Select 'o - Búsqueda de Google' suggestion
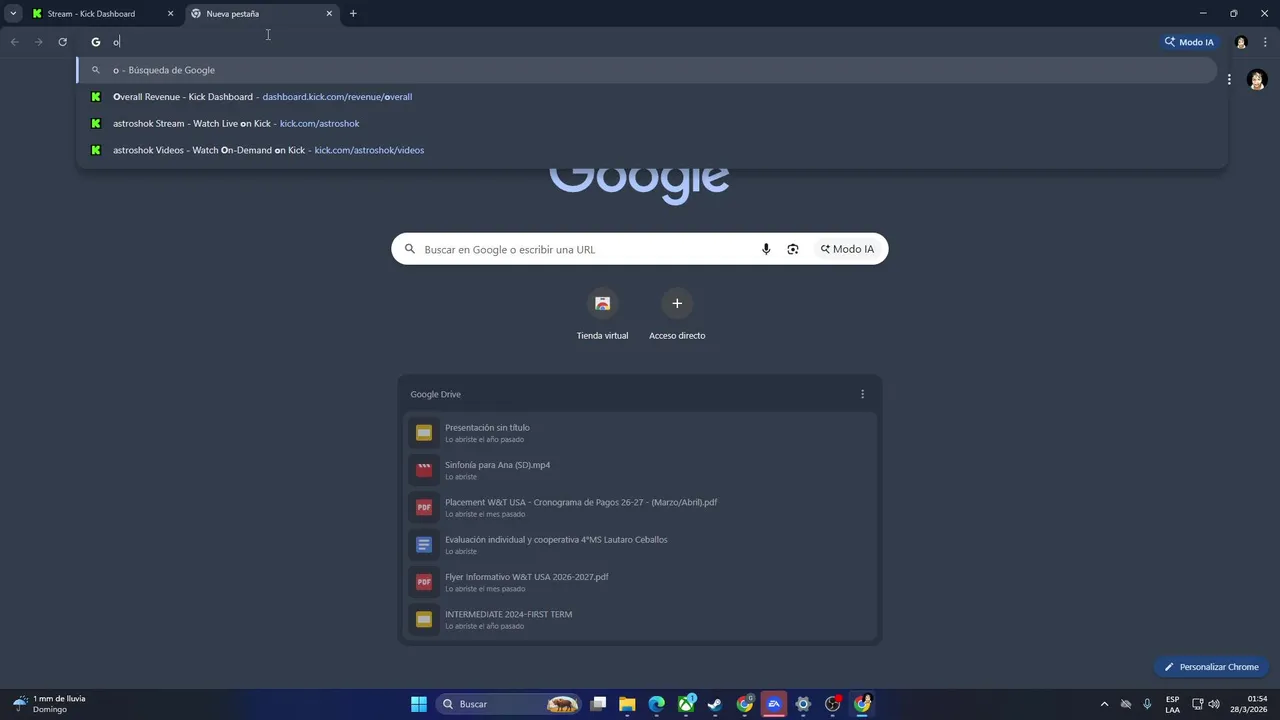The height and width of the screenshot is (720, 1280). click(x=646, y=70)
